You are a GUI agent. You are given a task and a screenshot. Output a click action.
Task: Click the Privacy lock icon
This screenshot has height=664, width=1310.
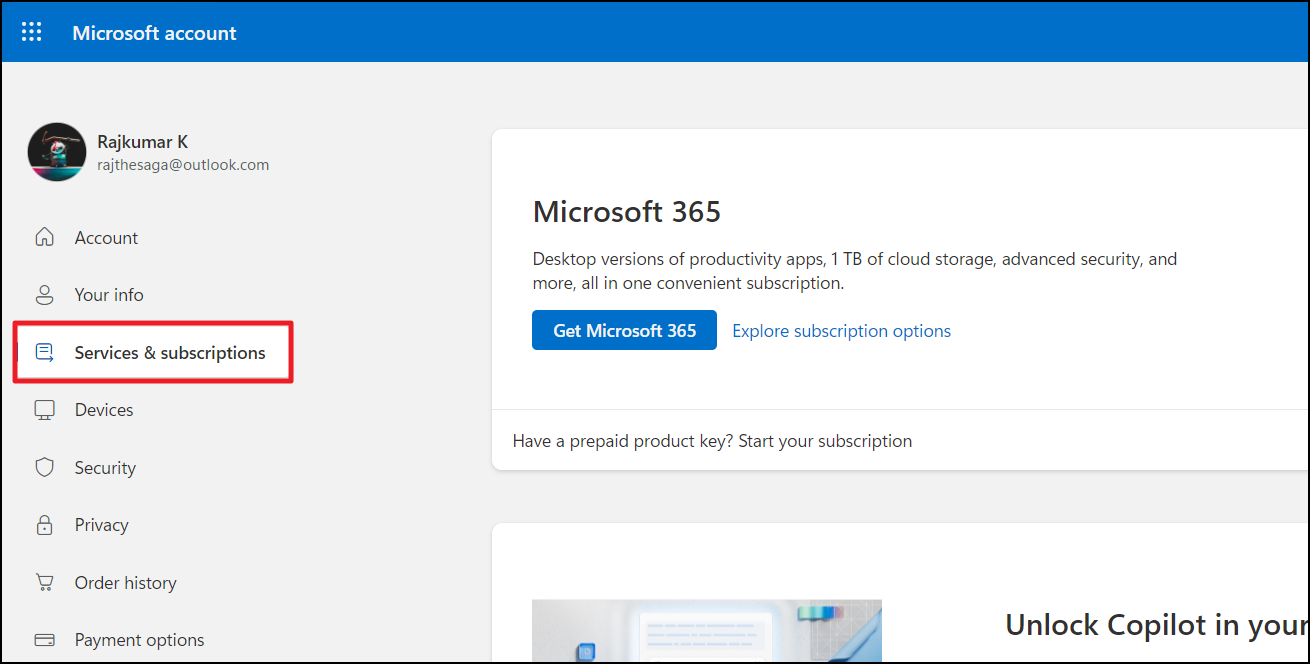tap(44, 525)
